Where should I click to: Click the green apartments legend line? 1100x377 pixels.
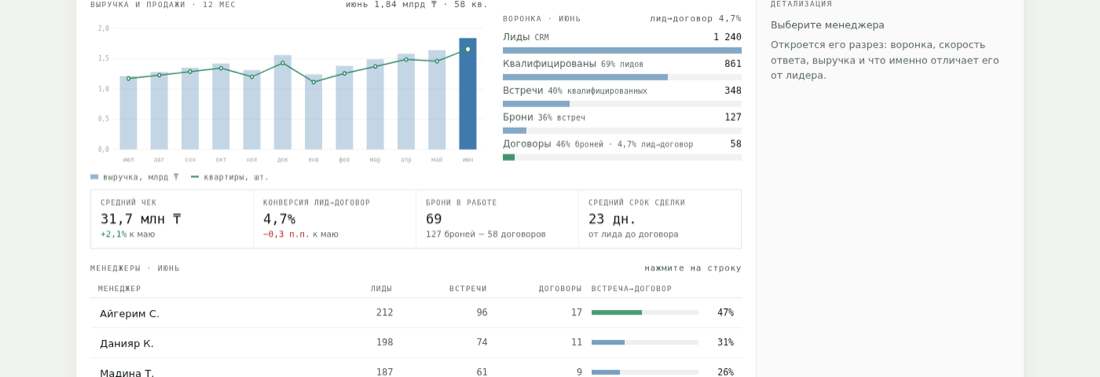(195, 178)
